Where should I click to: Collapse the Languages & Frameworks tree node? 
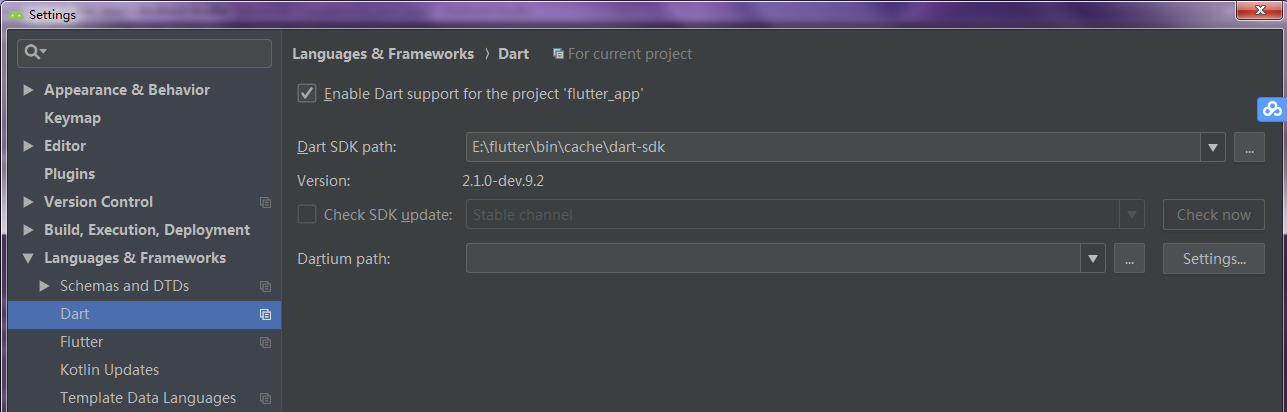tap(28, 258)
